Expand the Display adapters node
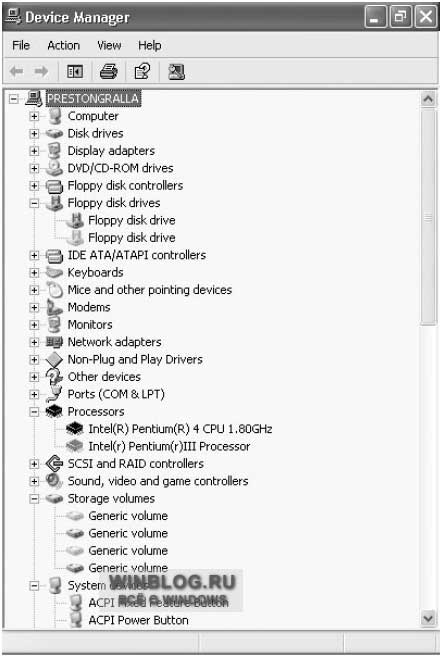Screen dimensions: 440x657 pyautogui.click(x=34, y=151)
